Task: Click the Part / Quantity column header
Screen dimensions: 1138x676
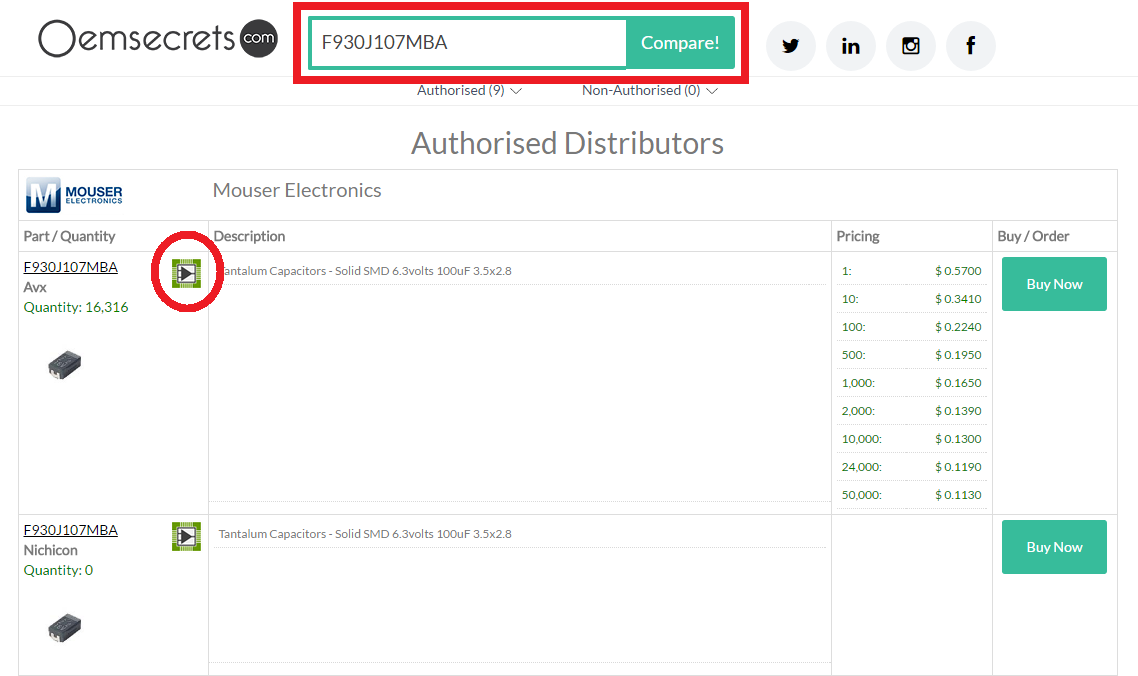Action: pos(69,236)
